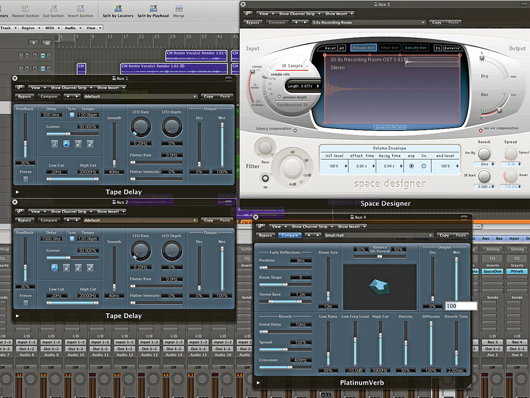This screenshot has height=398, width=530.
Task: Click Space Designer Pre-Dly knob
Action: (x=484, y=153)
